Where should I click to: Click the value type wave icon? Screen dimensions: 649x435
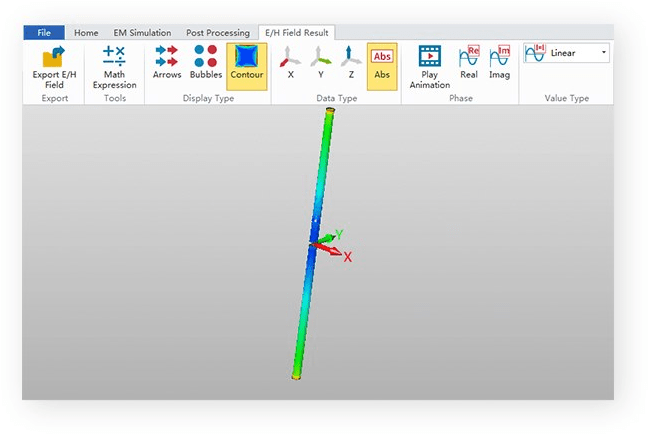point(535,53)
